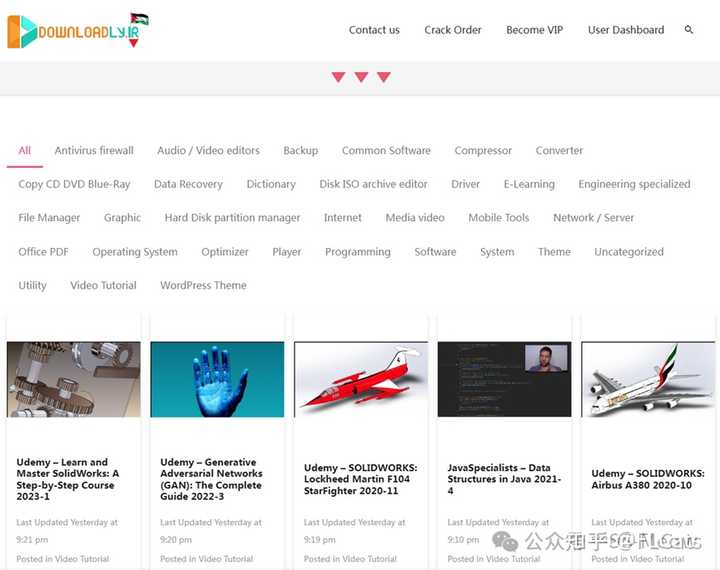
Task: Open the SolidWorks gears thumbnail
Action: coord(73,379)
